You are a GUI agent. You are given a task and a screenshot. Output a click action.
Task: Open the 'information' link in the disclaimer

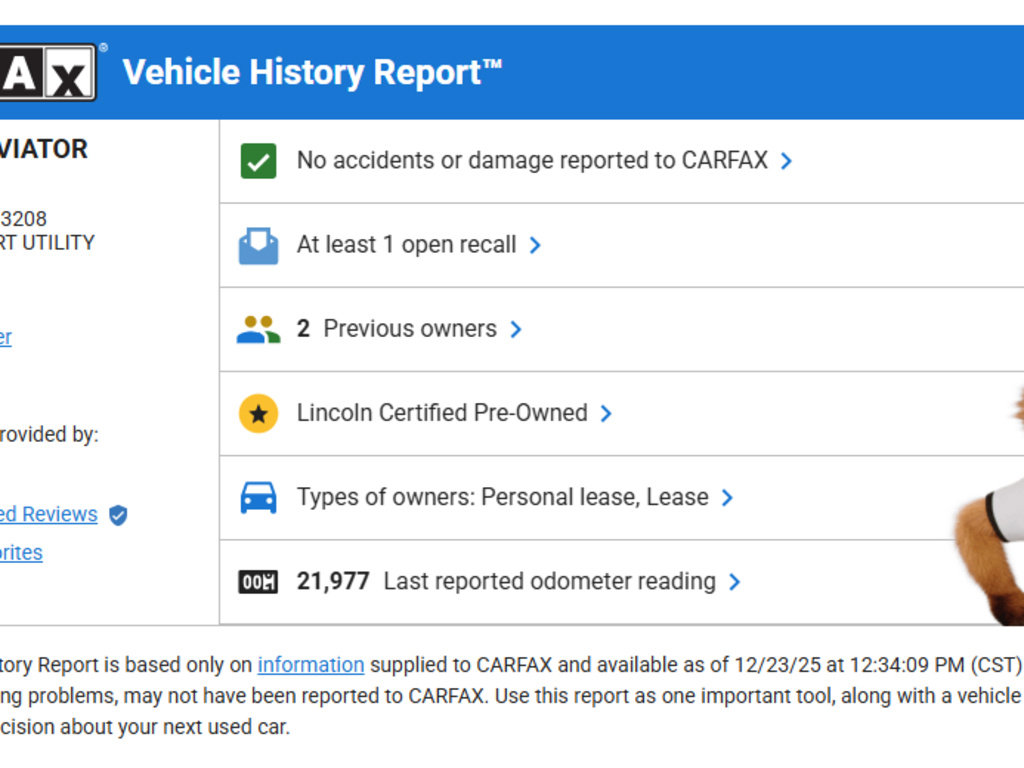coord(310,665)
